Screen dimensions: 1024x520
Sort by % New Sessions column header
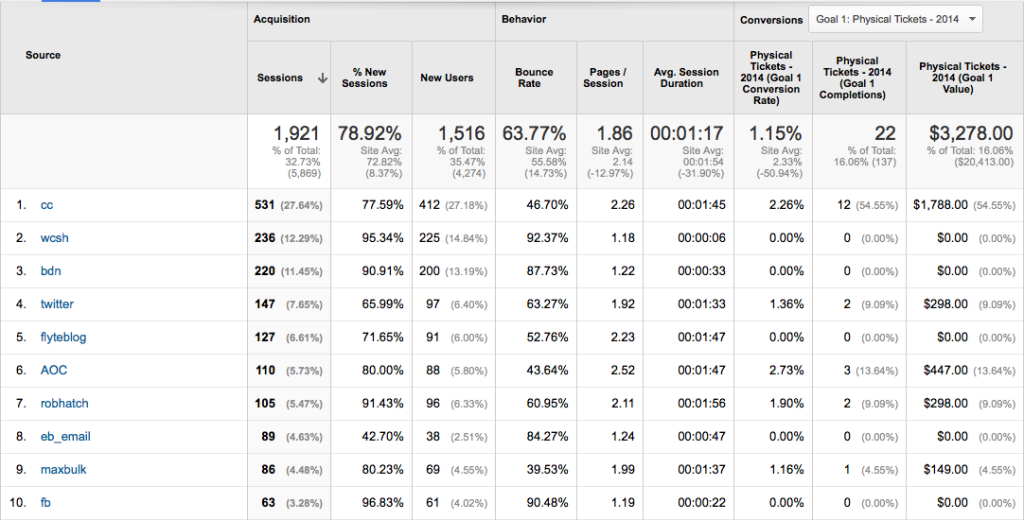364,78
